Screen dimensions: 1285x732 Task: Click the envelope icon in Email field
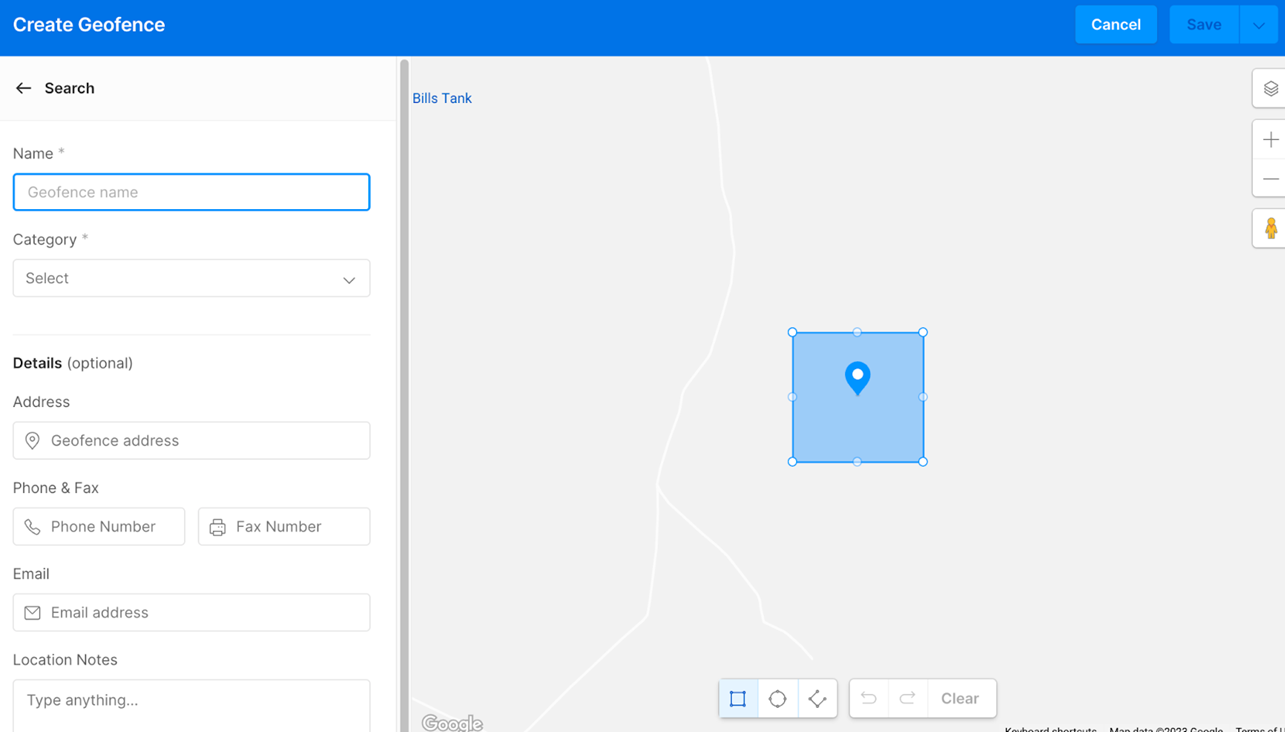pos(33,613)
